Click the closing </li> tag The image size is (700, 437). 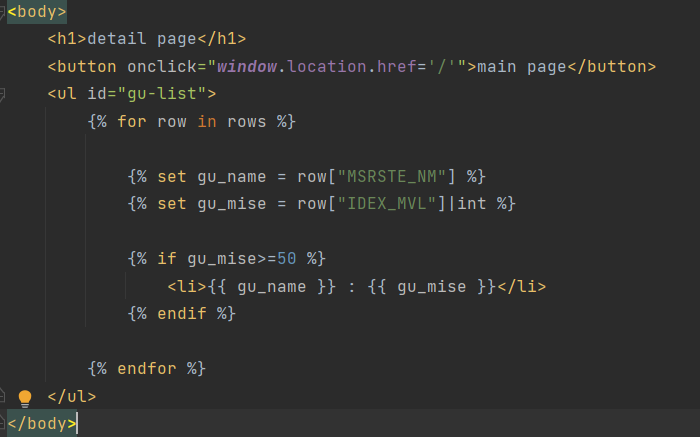(521, 286)
